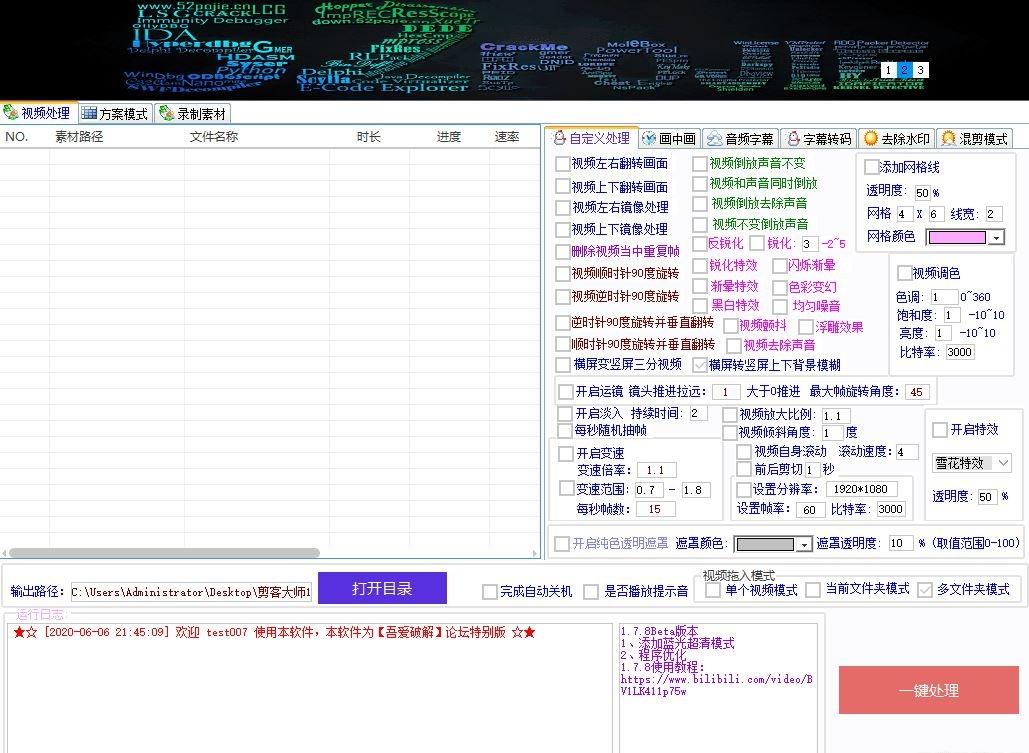Click the 最大帧旋转角度 field
The image size is (1029, 753).
tap(918, 392)
